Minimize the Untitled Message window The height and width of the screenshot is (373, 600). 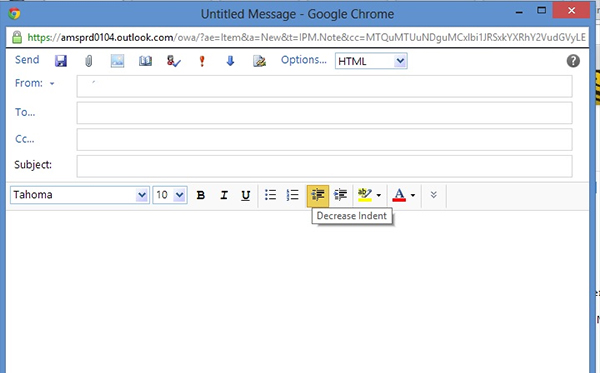(x=519, y=11)
